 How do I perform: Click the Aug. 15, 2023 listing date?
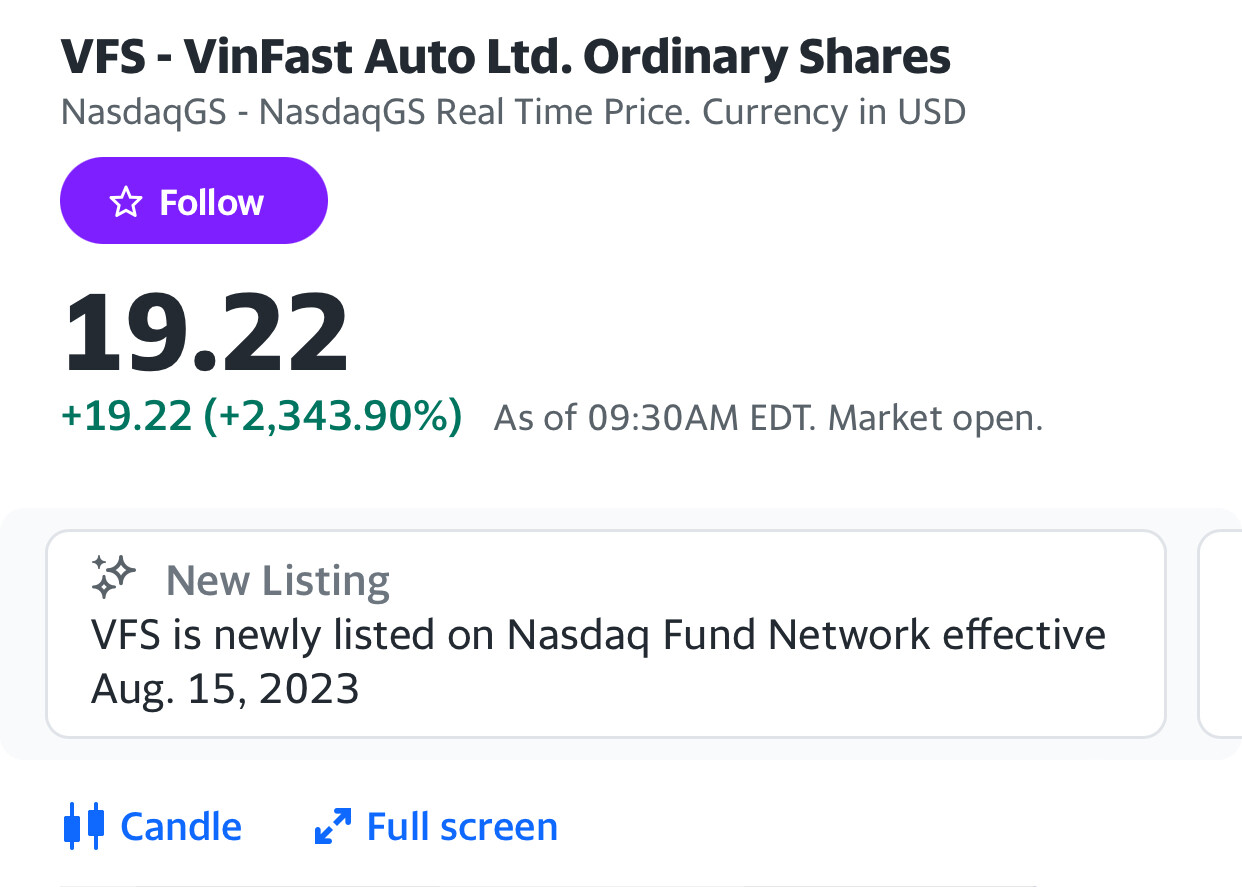[x=224, y=690]
